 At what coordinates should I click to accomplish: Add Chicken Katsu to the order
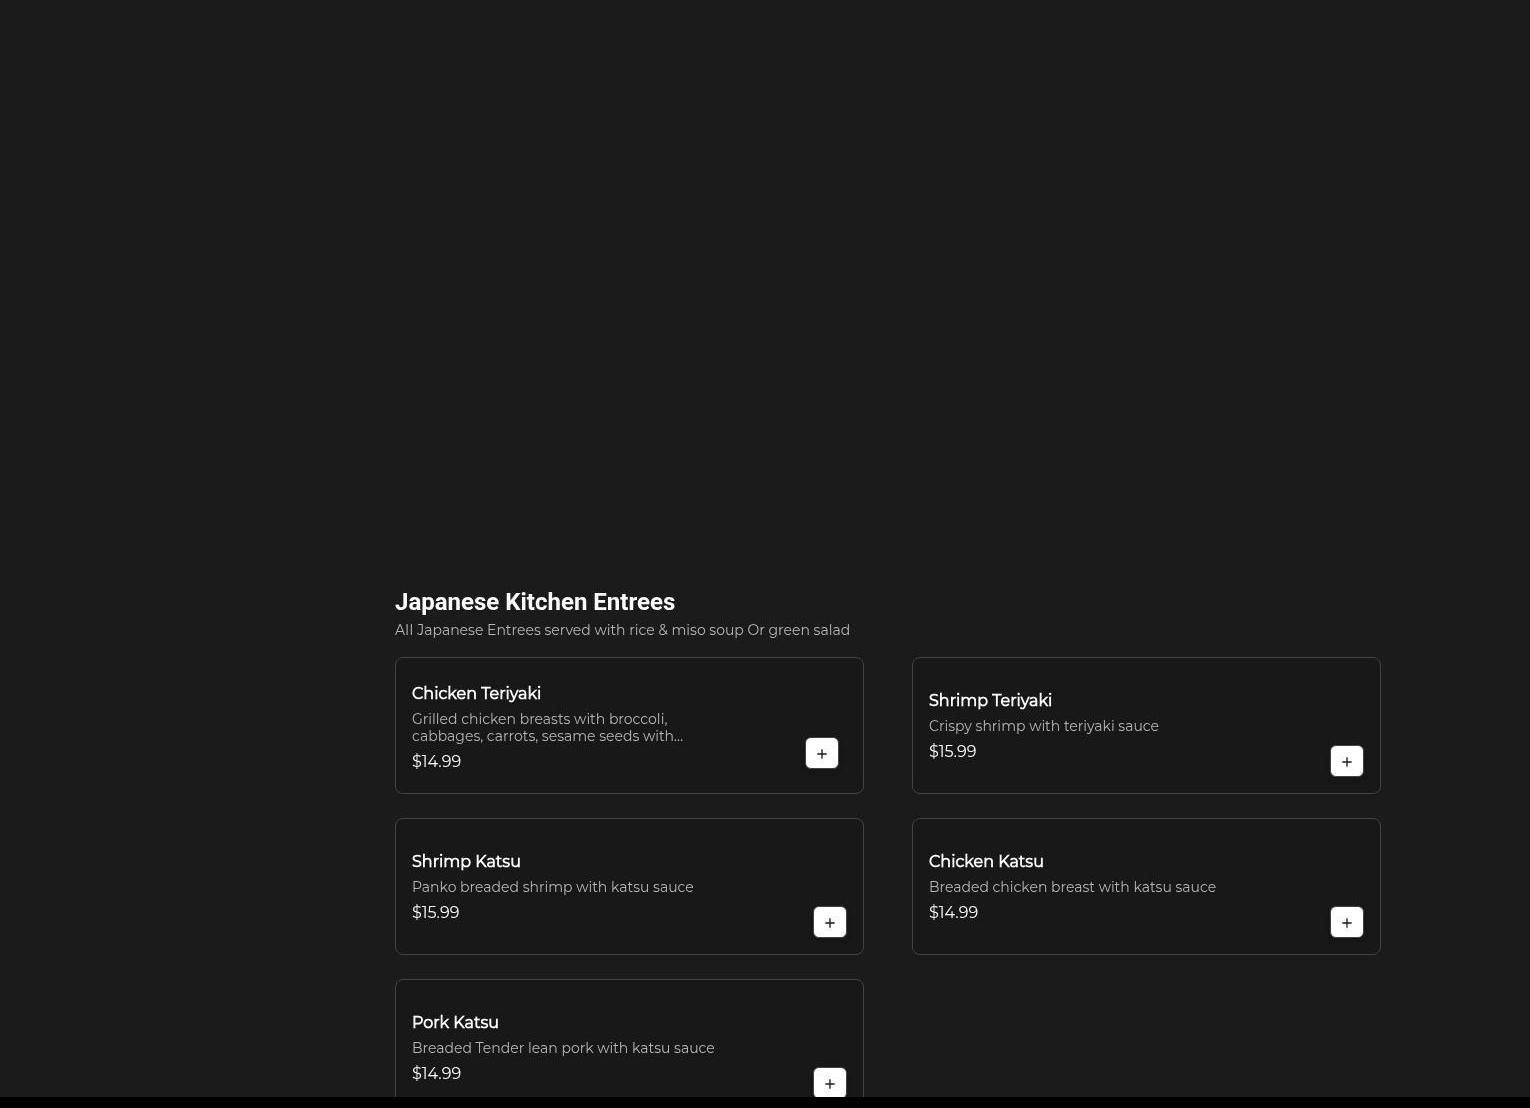coord(1347,922)
